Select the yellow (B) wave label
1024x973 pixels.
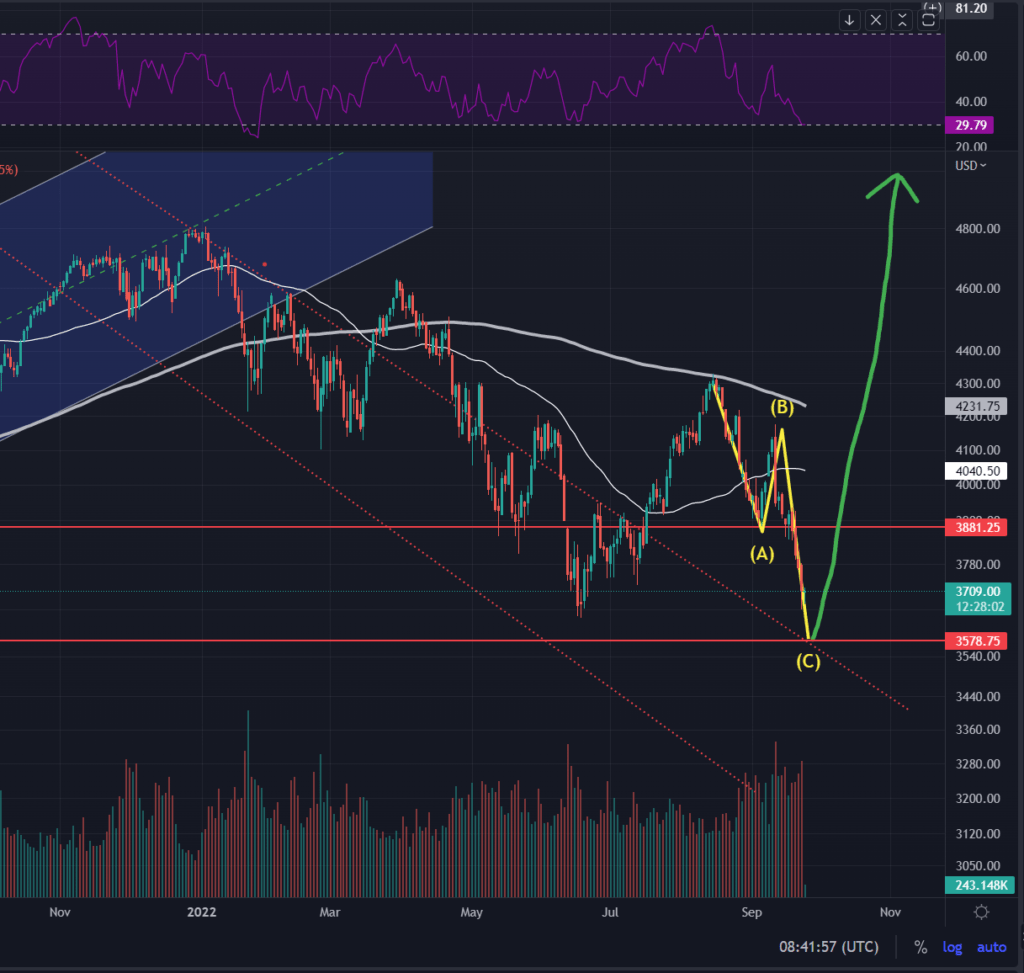pyautogui.click(x=782, y=407)
